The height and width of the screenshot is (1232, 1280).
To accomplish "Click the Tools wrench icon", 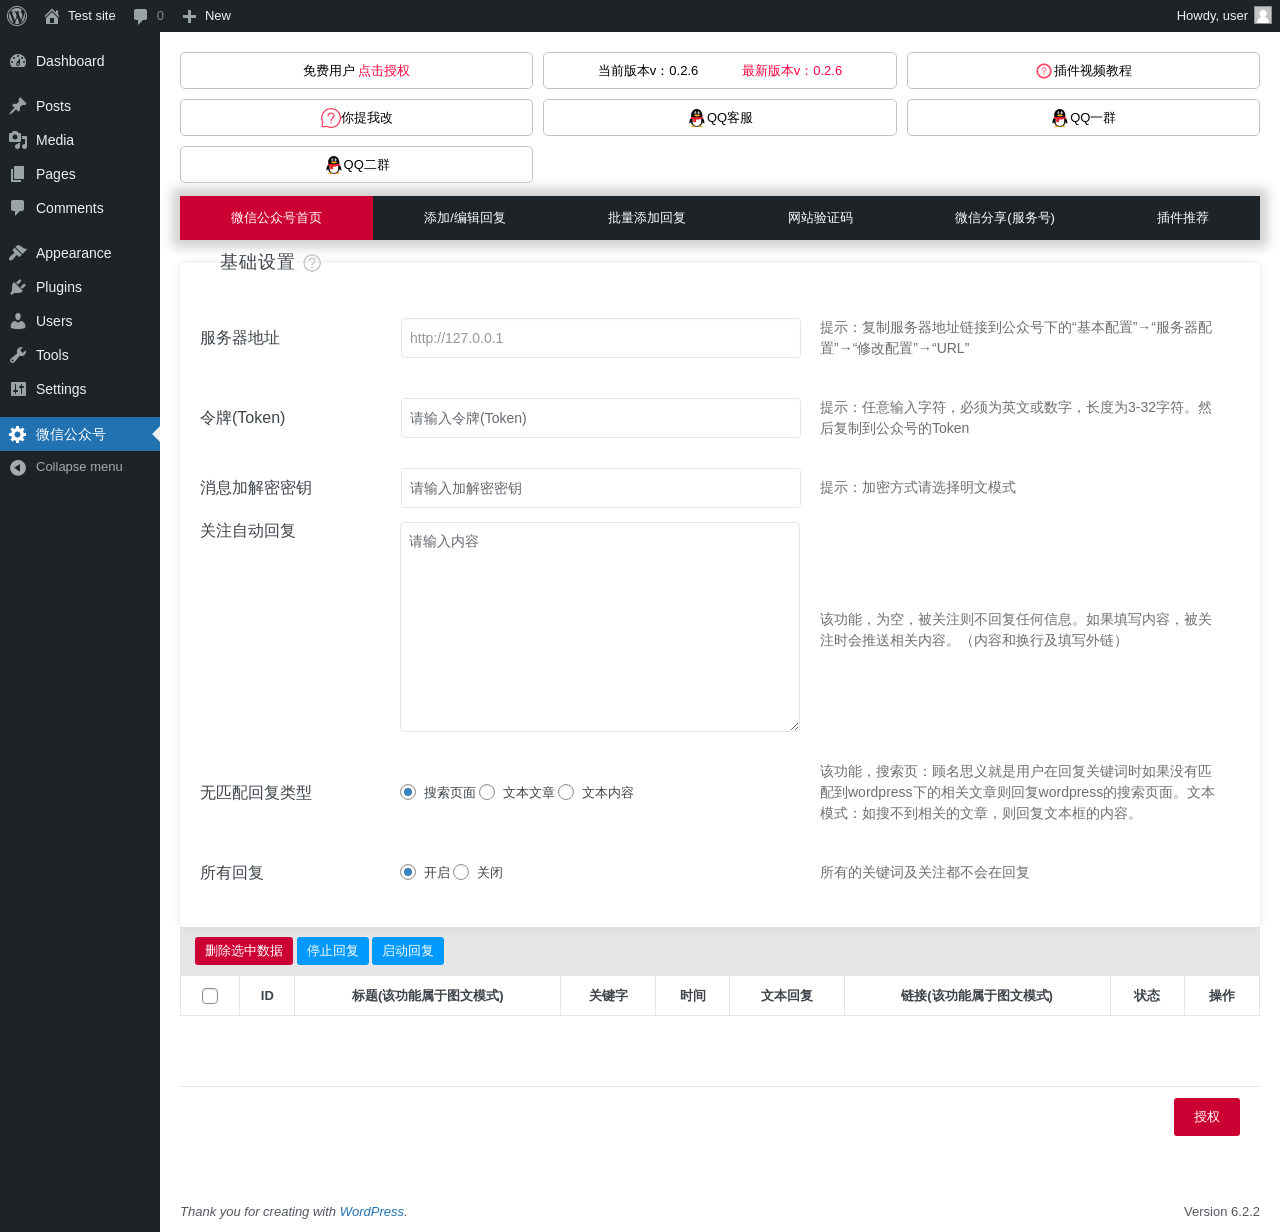I will (18, 355).
